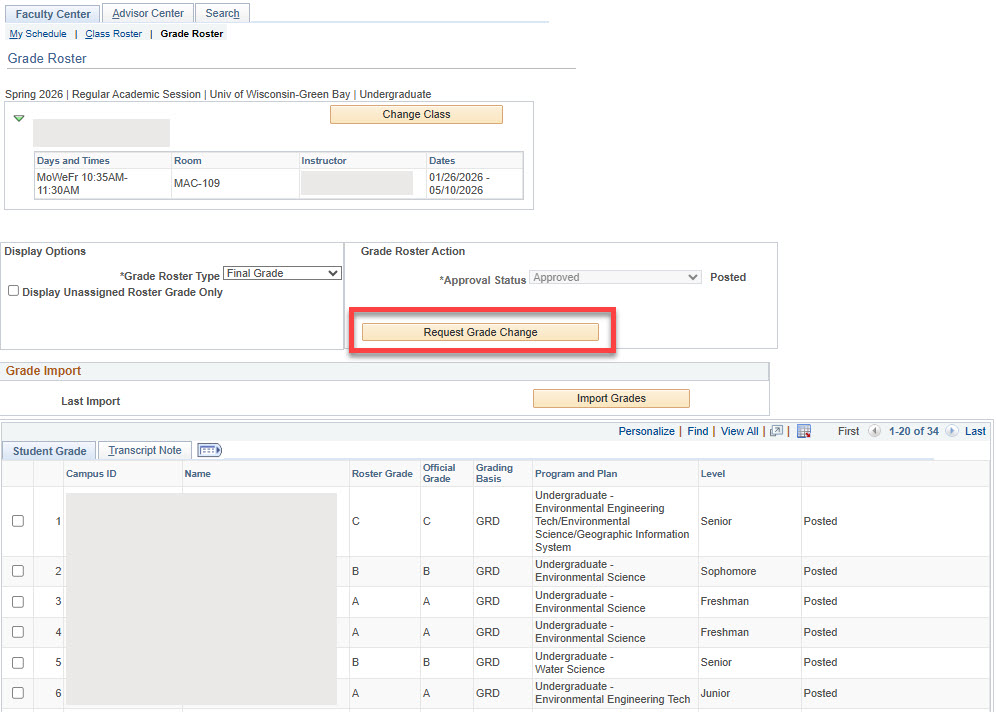Select Water Science program text
Screen dimensions: 996x712
click(570, 669)
